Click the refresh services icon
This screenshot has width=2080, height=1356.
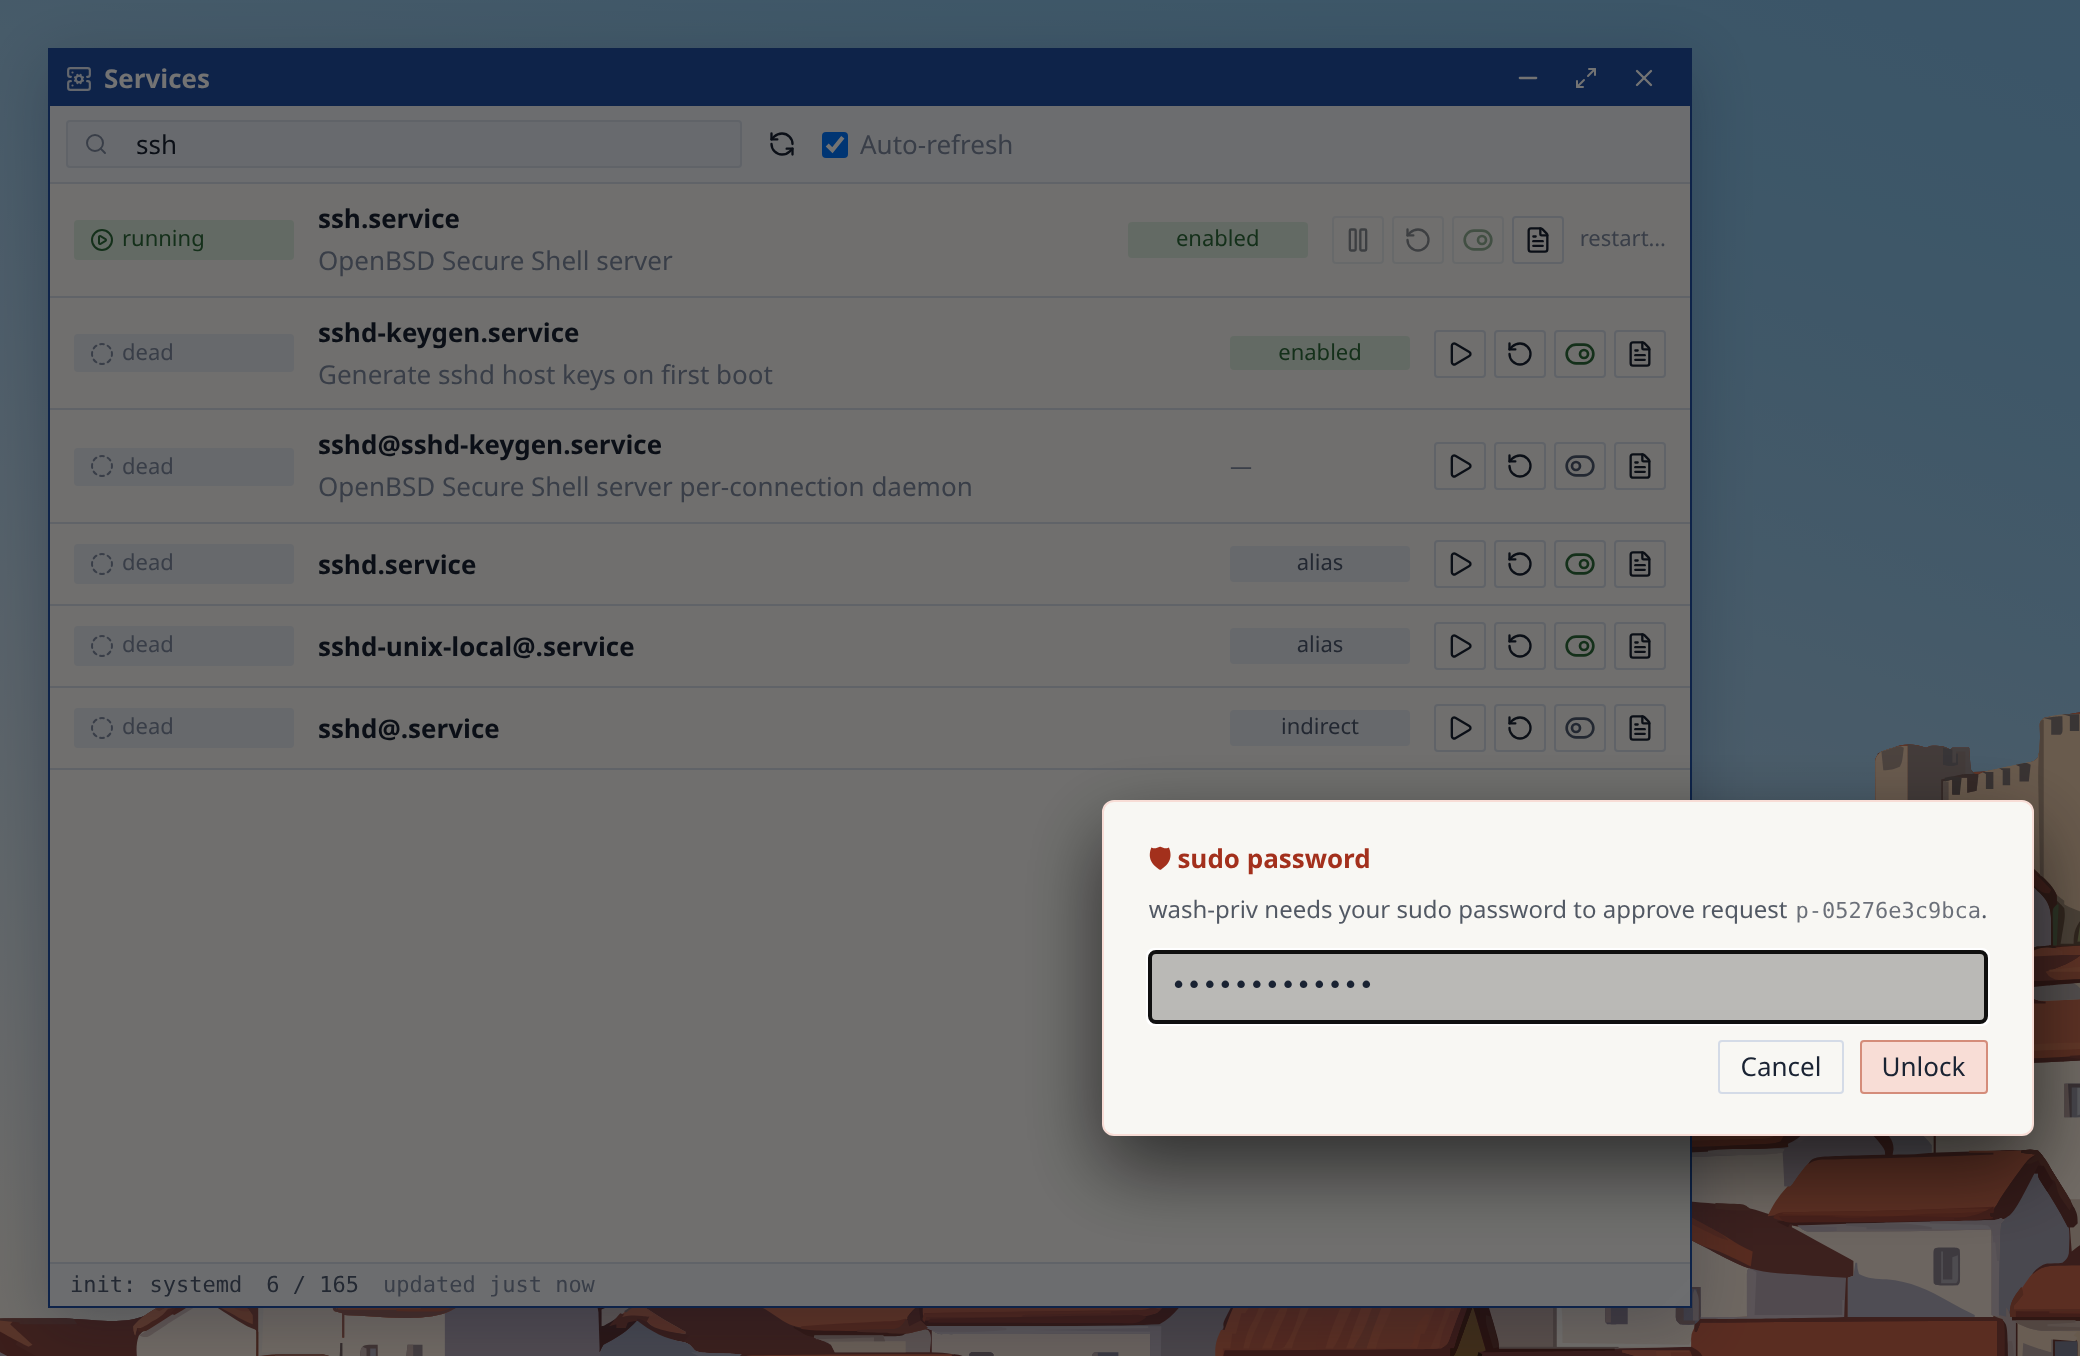782,145
